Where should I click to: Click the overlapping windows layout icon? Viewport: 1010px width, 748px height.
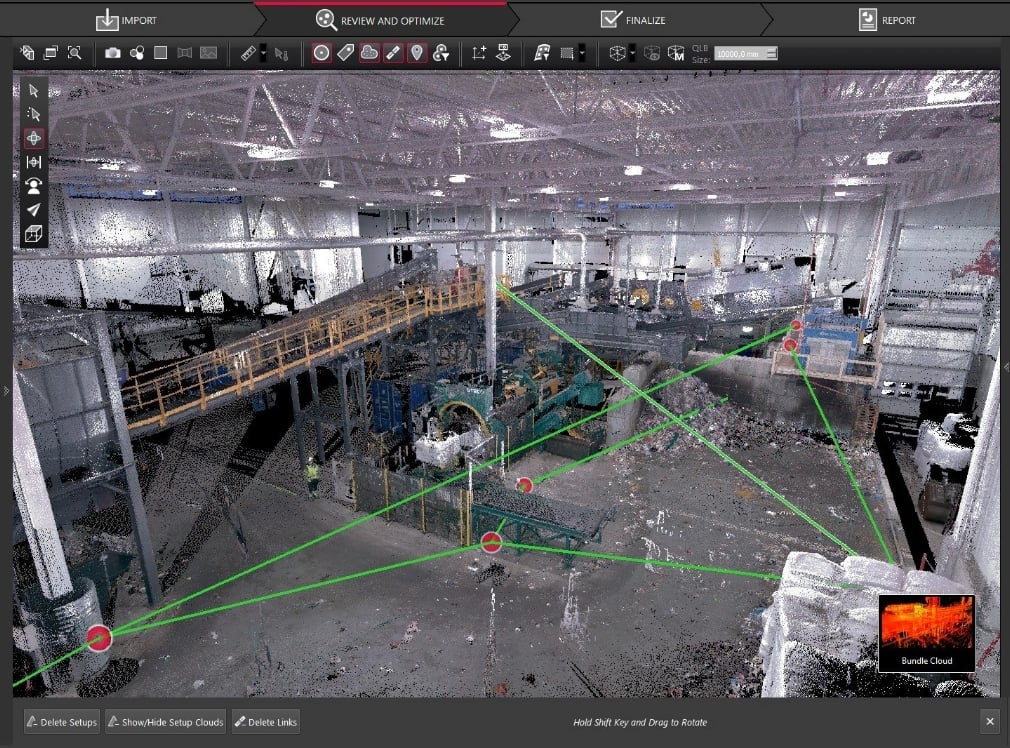(x=51, y=53)
